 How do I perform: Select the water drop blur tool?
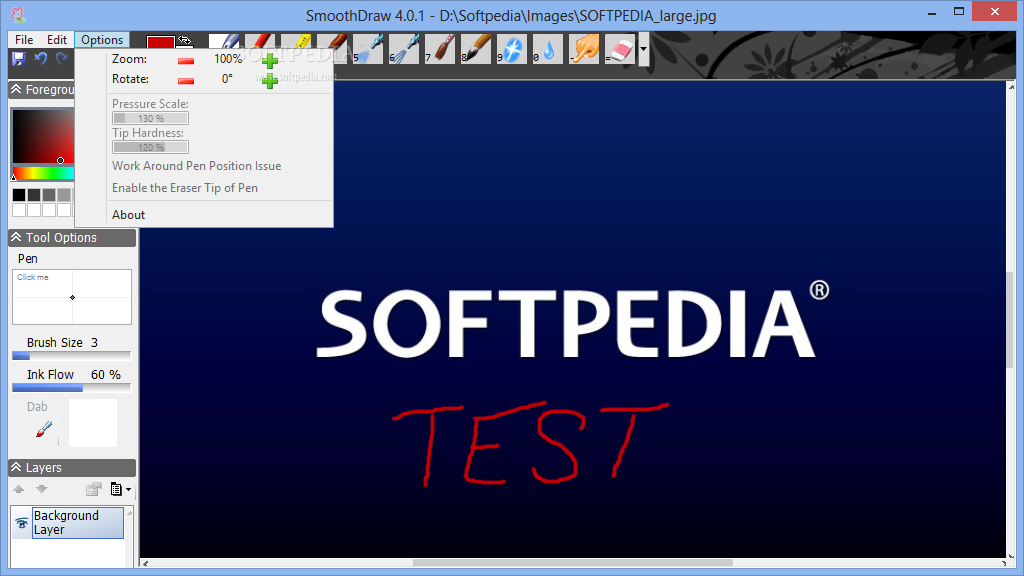(547, 49)
